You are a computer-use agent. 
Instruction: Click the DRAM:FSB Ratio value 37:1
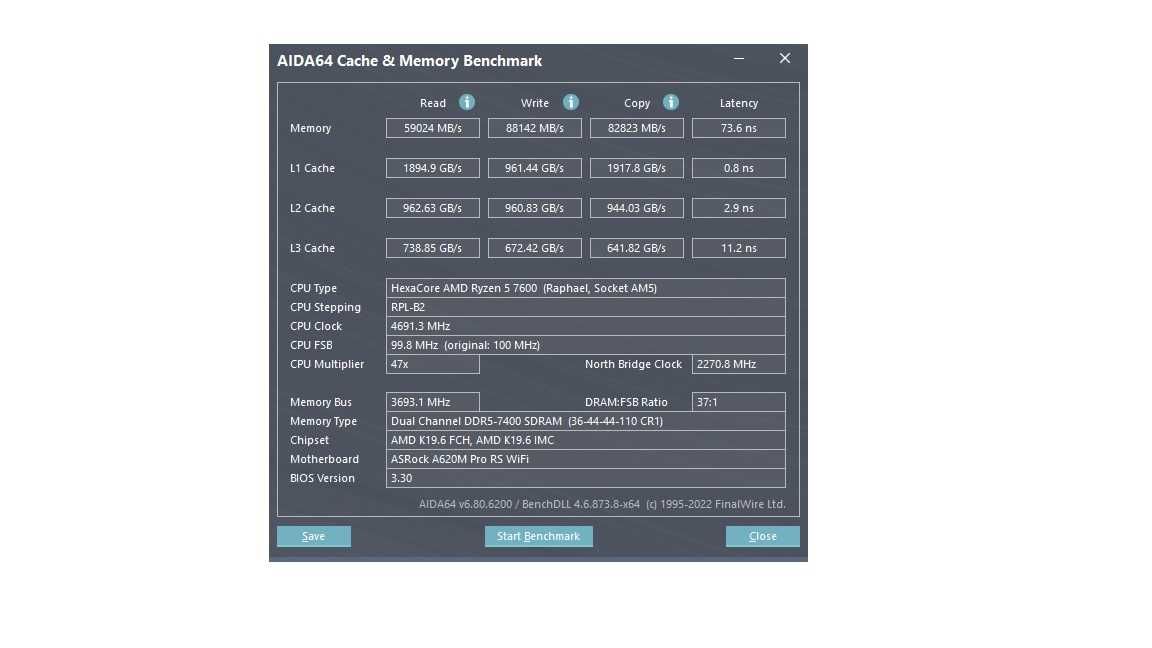click(x=738, y=402)
